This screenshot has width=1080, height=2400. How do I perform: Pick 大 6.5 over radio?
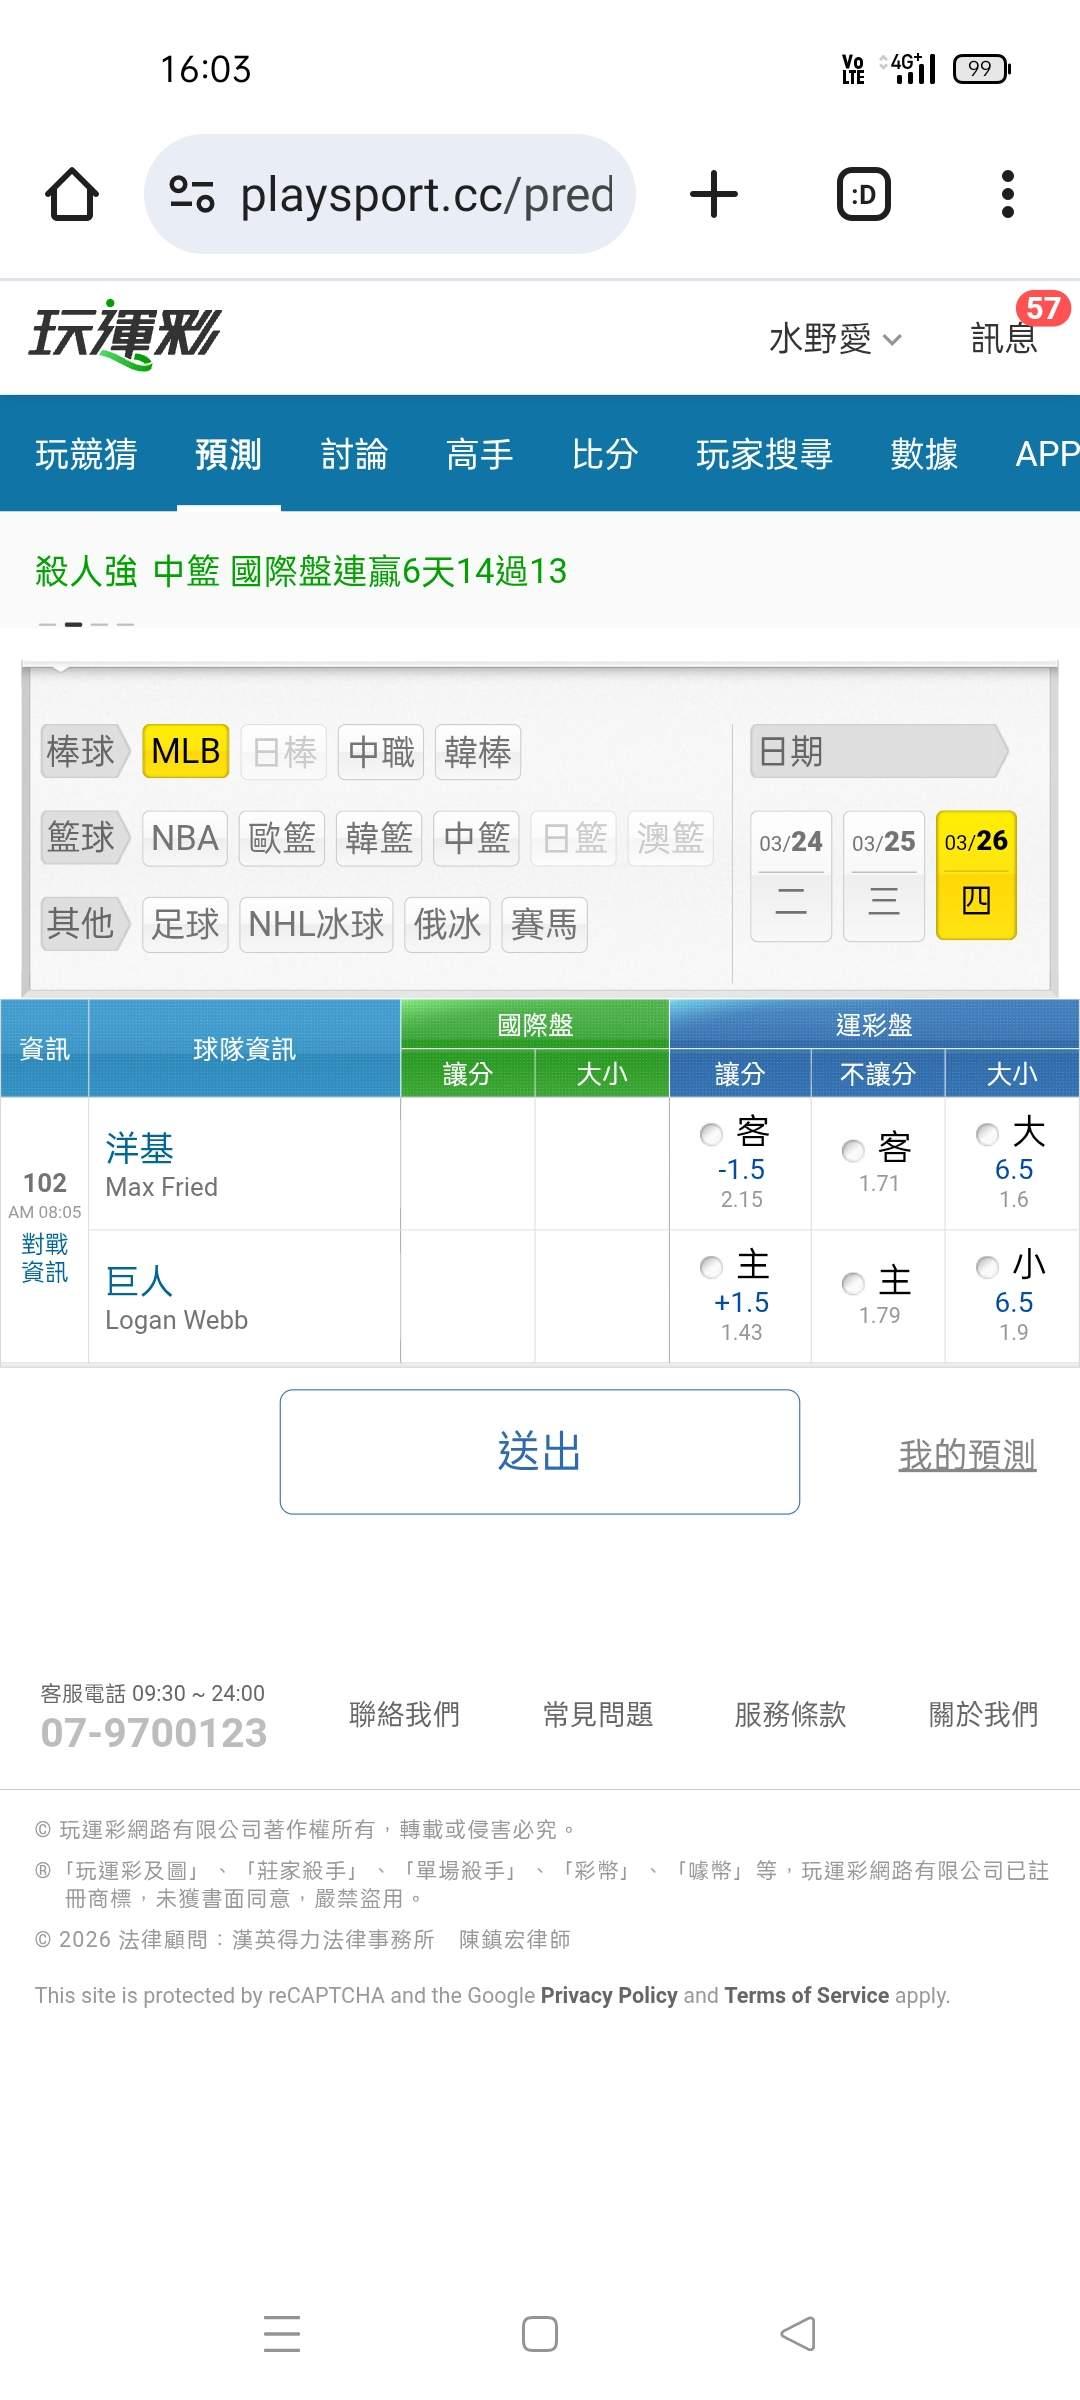987,1134
